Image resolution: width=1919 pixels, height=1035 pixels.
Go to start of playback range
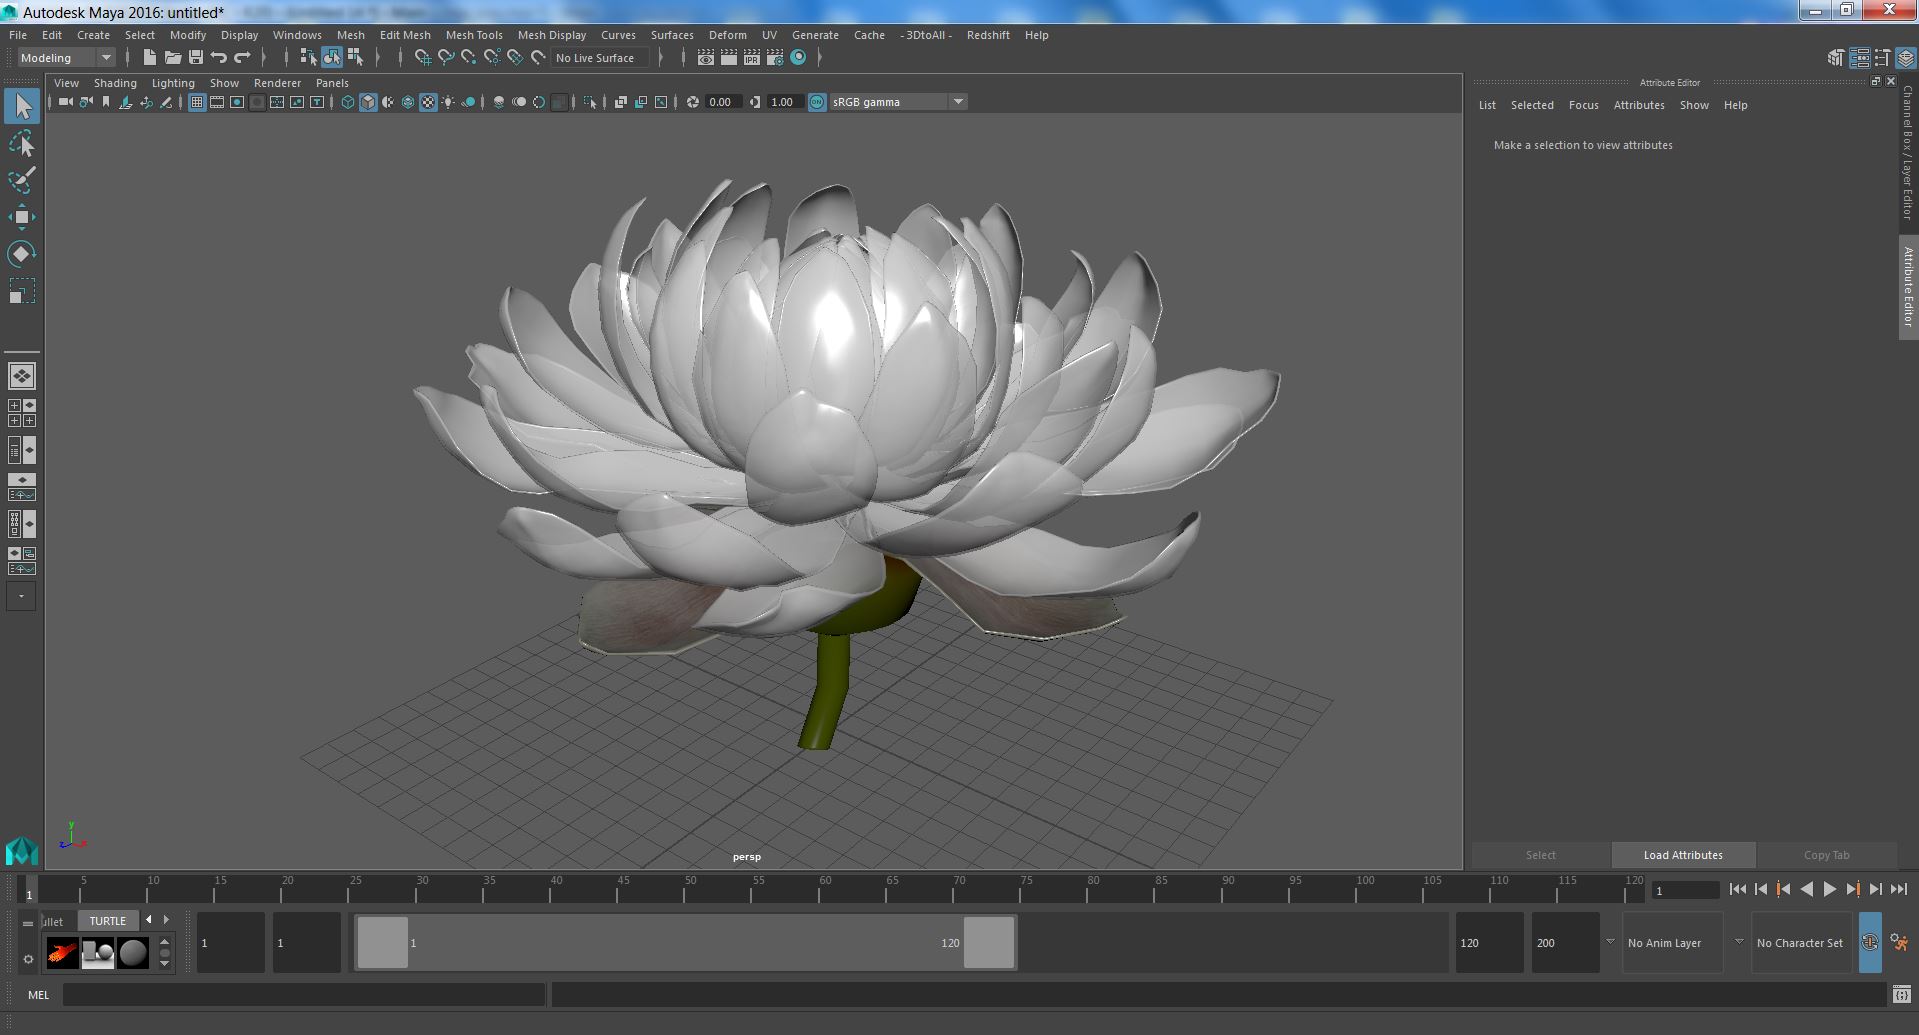pyautogui.click(x=1737, y=889)
